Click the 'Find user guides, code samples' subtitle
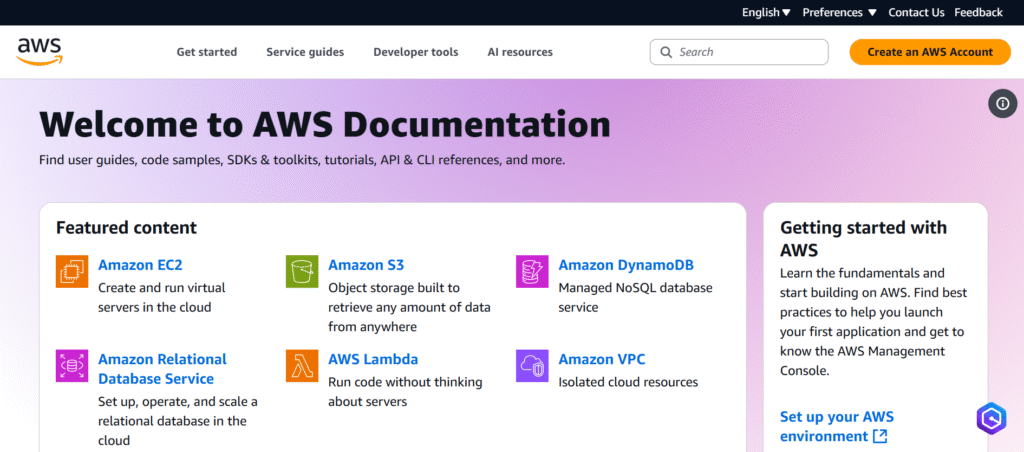This screenshot has height=452, width=1024. (x=302, y=160)
